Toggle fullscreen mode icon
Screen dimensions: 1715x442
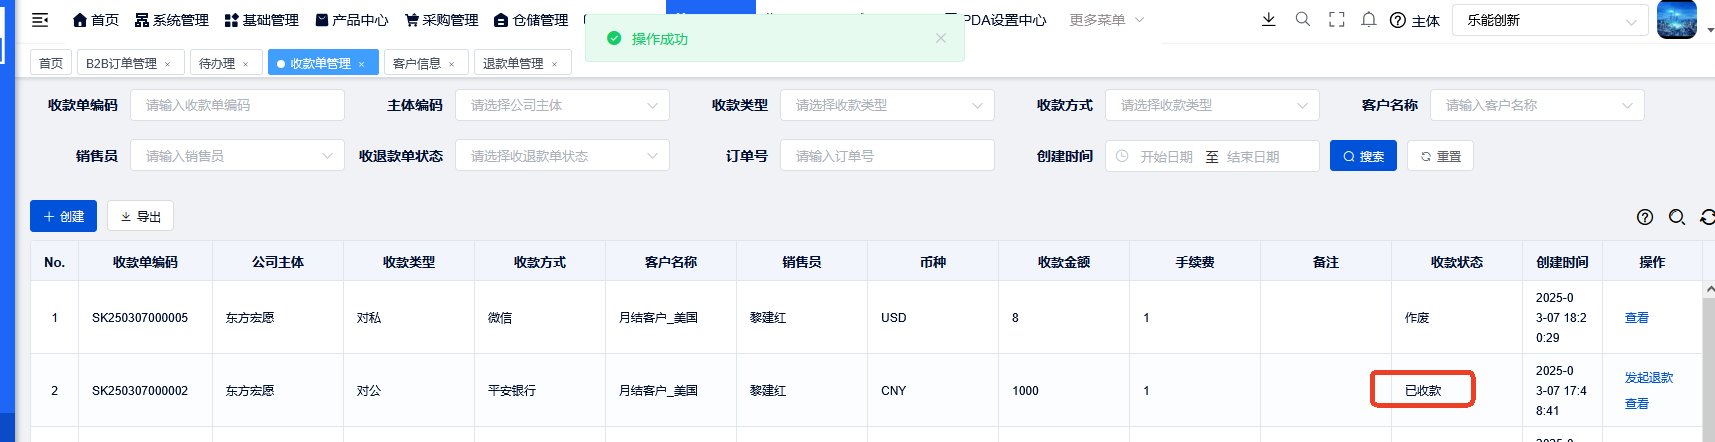coord(1336,20)
